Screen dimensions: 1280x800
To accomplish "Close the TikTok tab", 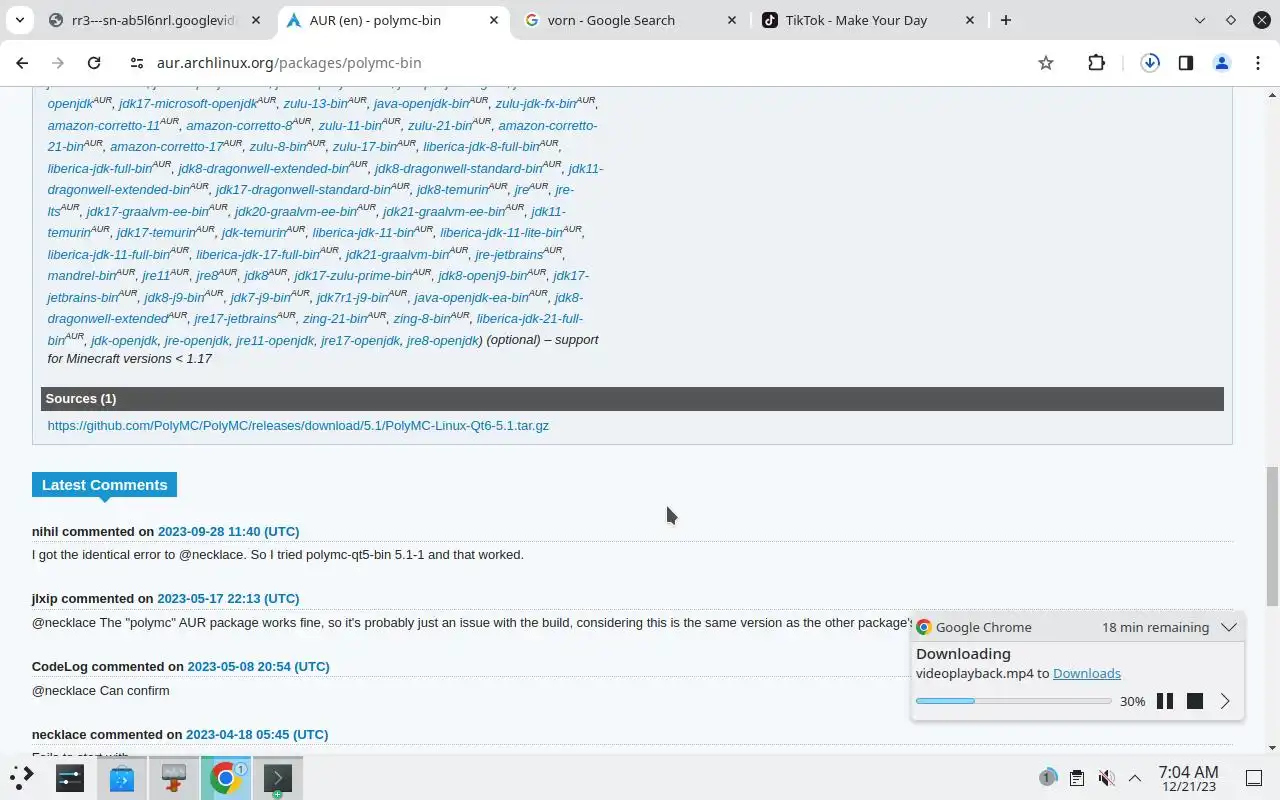I will (x=969, y=20).
